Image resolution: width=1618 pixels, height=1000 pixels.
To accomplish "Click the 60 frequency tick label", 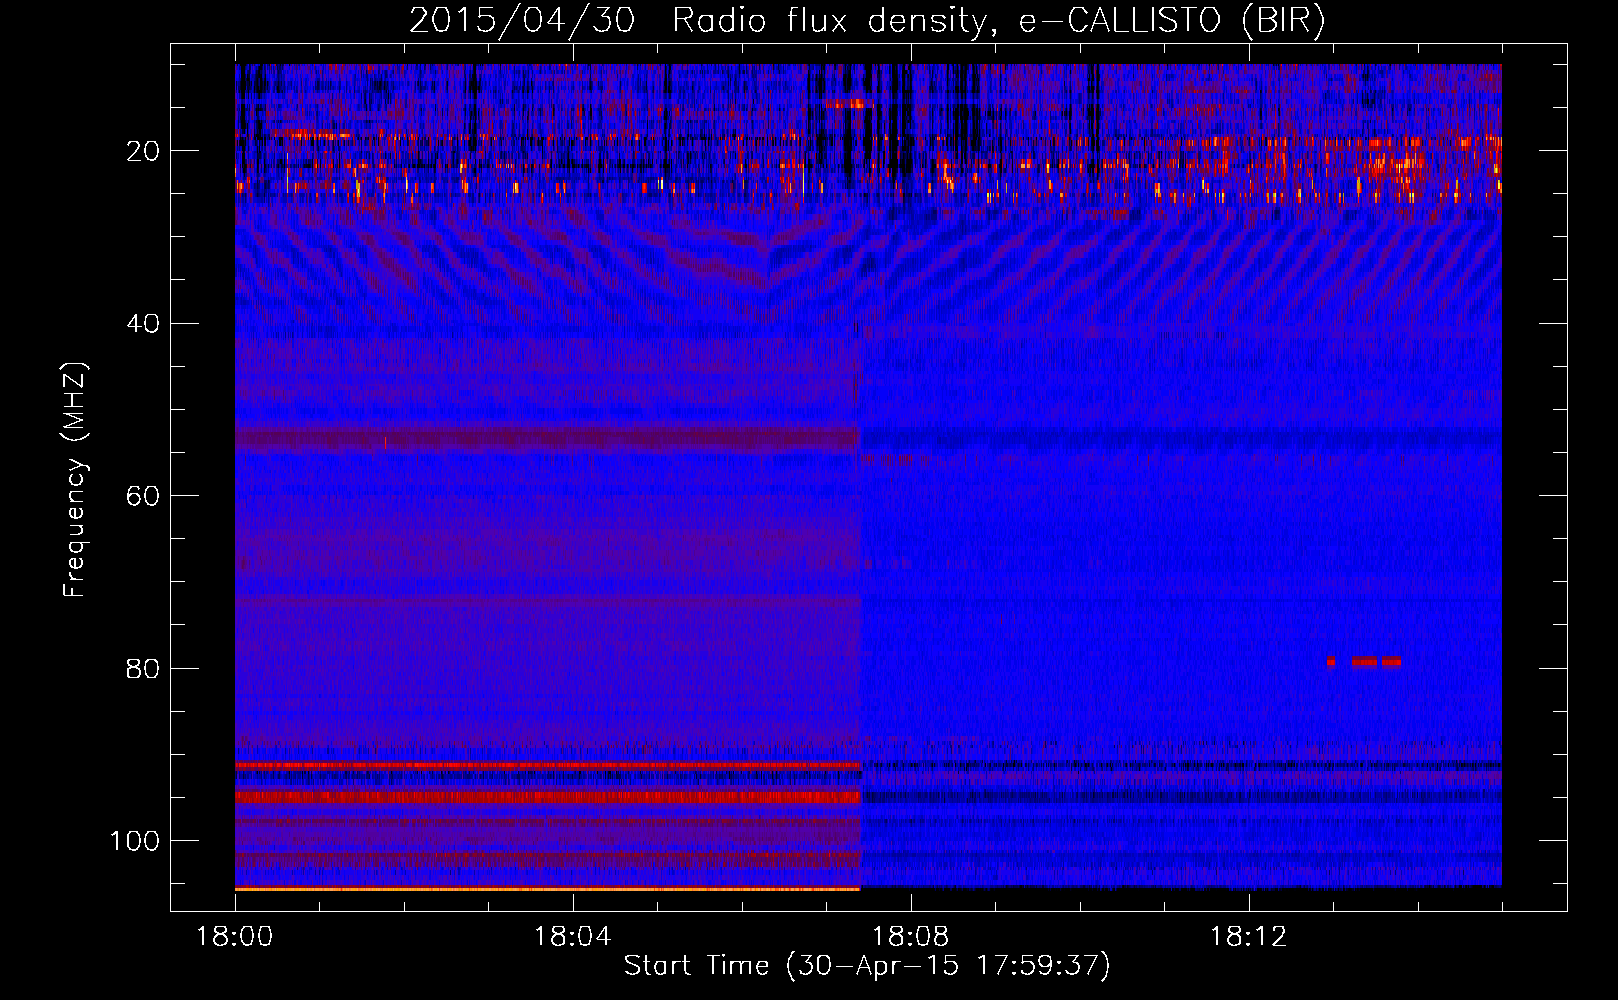I will click(143, 496).
